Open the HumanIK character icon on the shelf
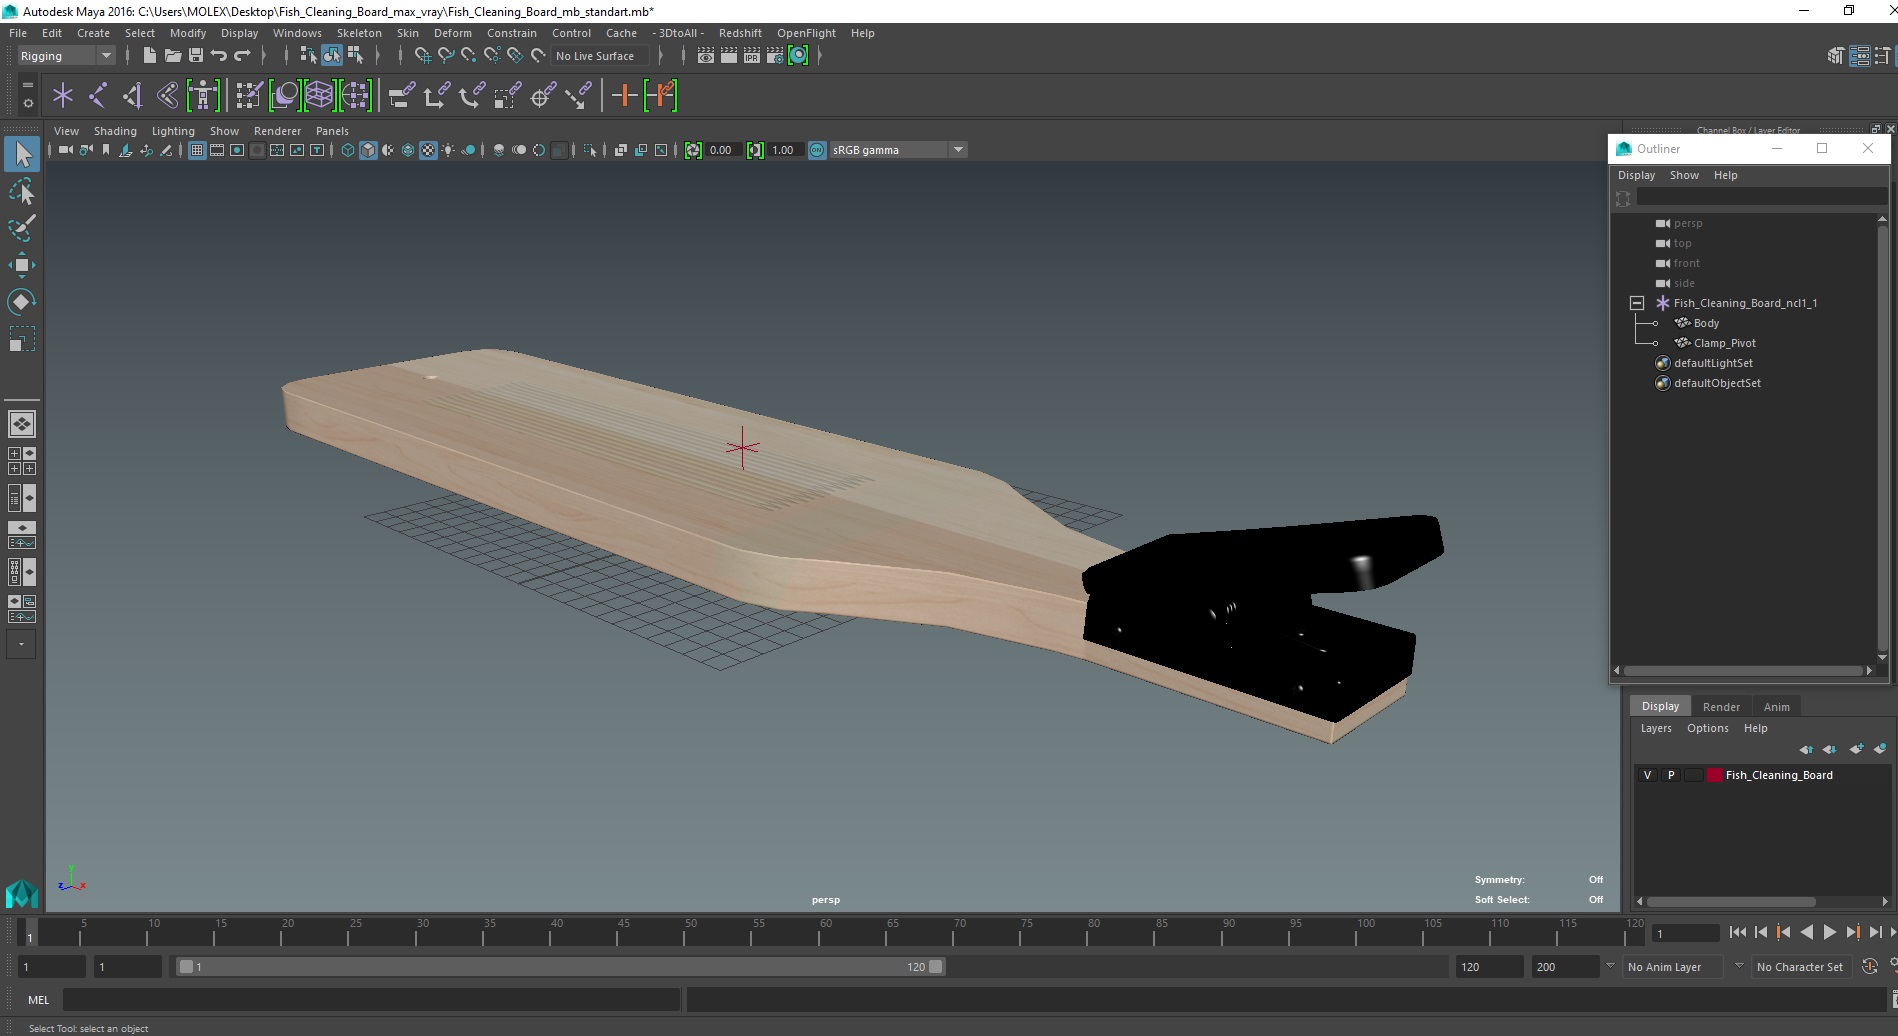Image resolution: width=1898 pixels, height=1036 pixels. click(x=203, y=96)
